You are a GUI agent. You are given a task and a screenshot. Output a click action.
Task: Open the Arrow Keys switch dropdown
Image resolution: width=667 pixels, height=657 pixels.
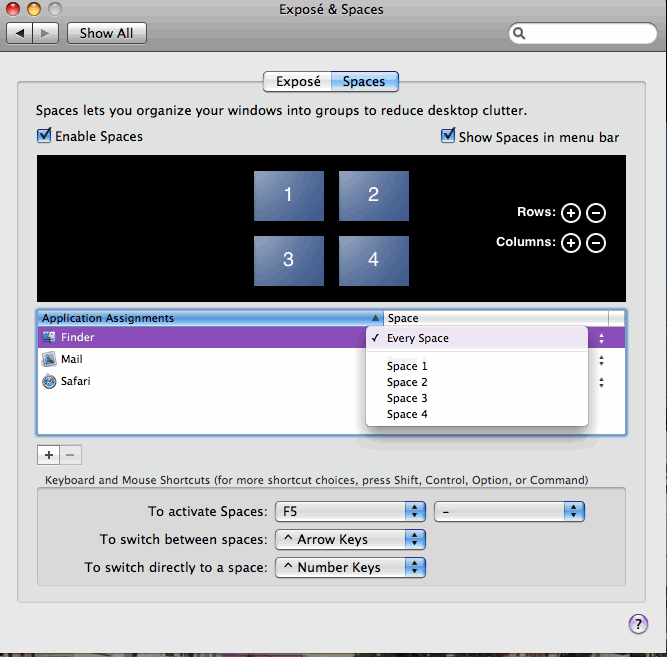click(351, 540)
